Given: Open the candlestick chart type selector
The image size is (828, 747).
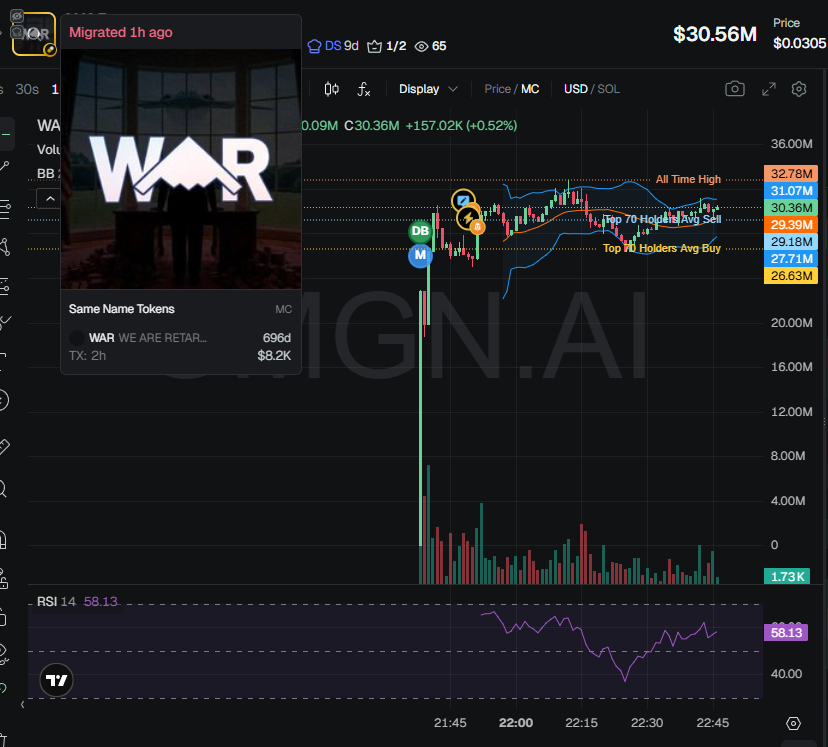Looking at the screenshot, I should 332,89.
